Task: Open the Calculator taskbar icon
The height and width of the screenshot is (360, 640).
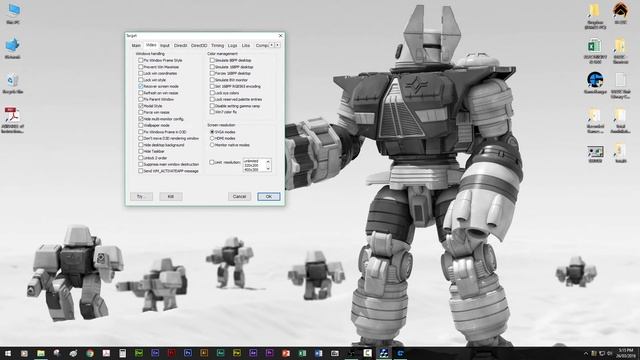Action: (x=122, y=353)
